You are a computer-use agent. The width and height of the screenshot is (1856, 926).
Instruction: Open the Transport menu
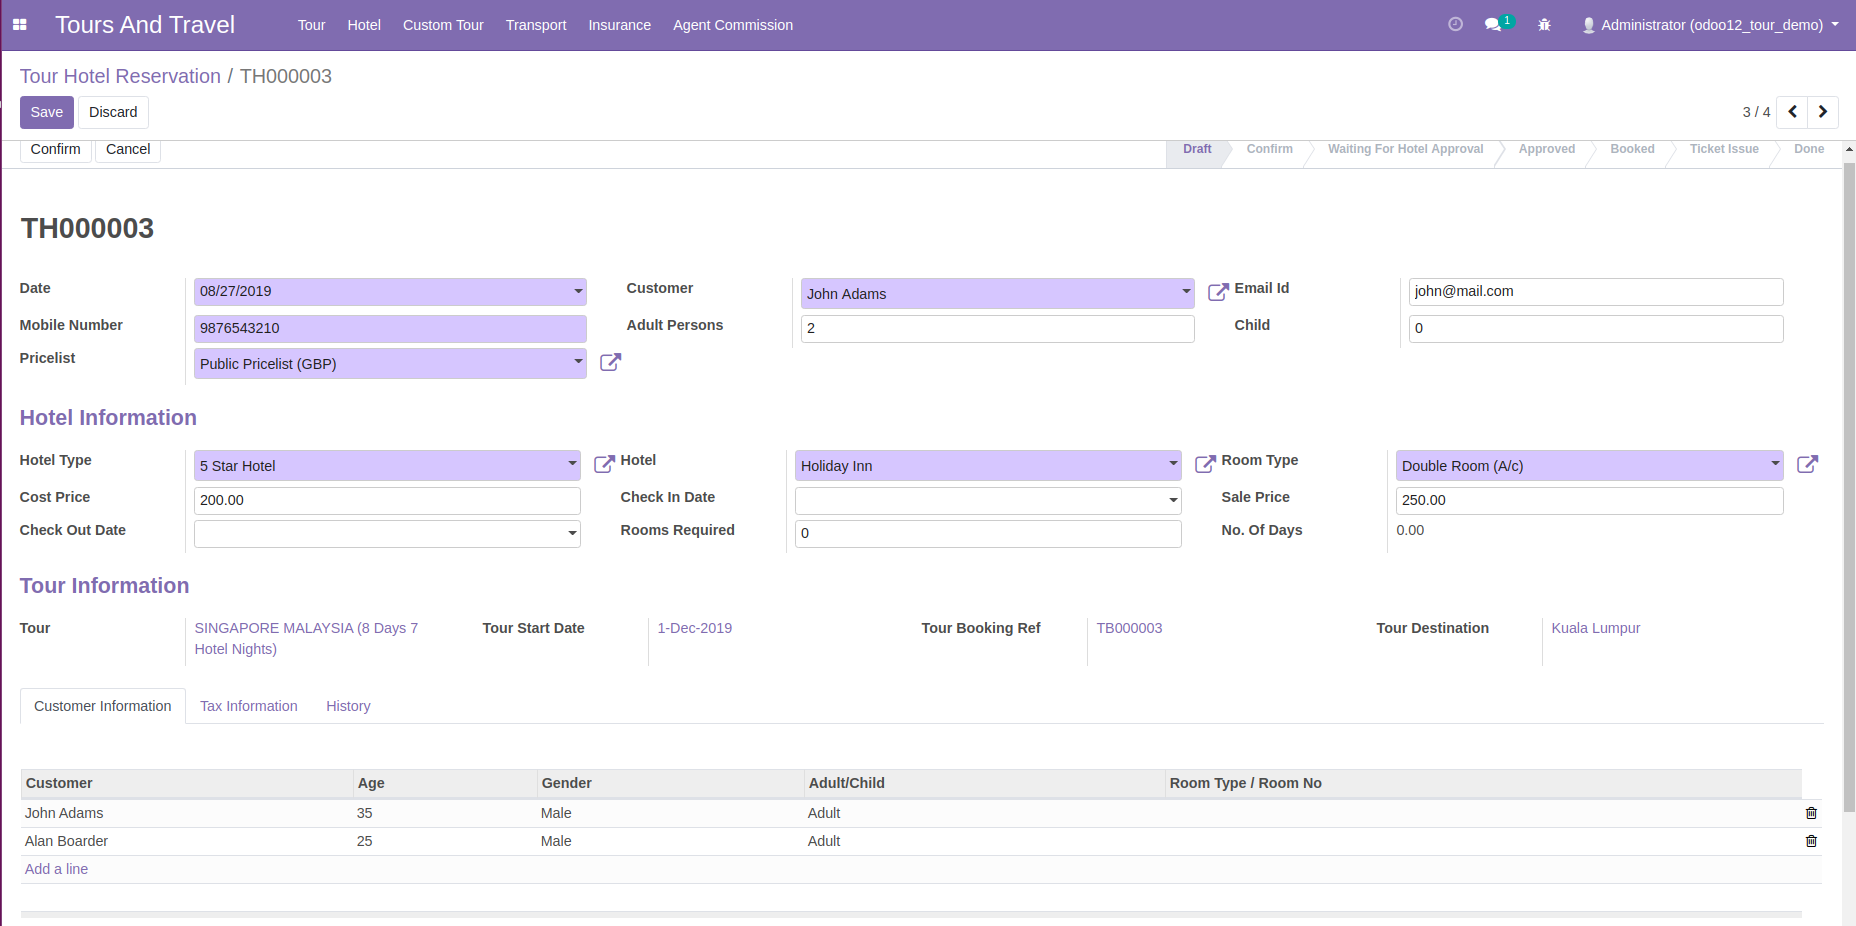(536, 25)
